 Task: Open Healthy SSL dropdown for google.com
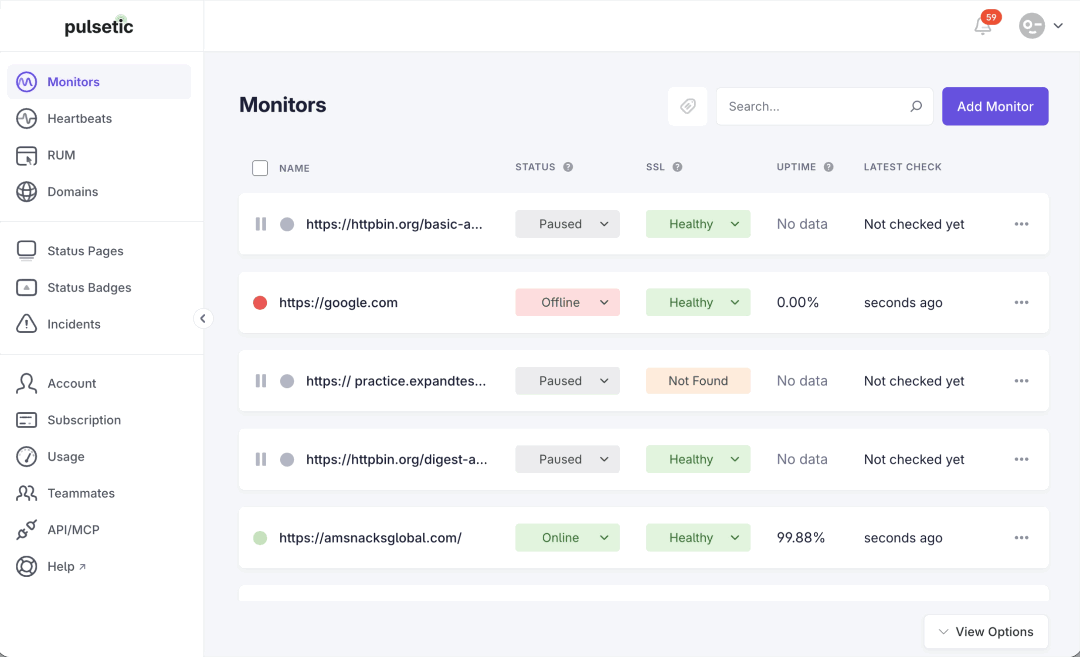(698, 302)
